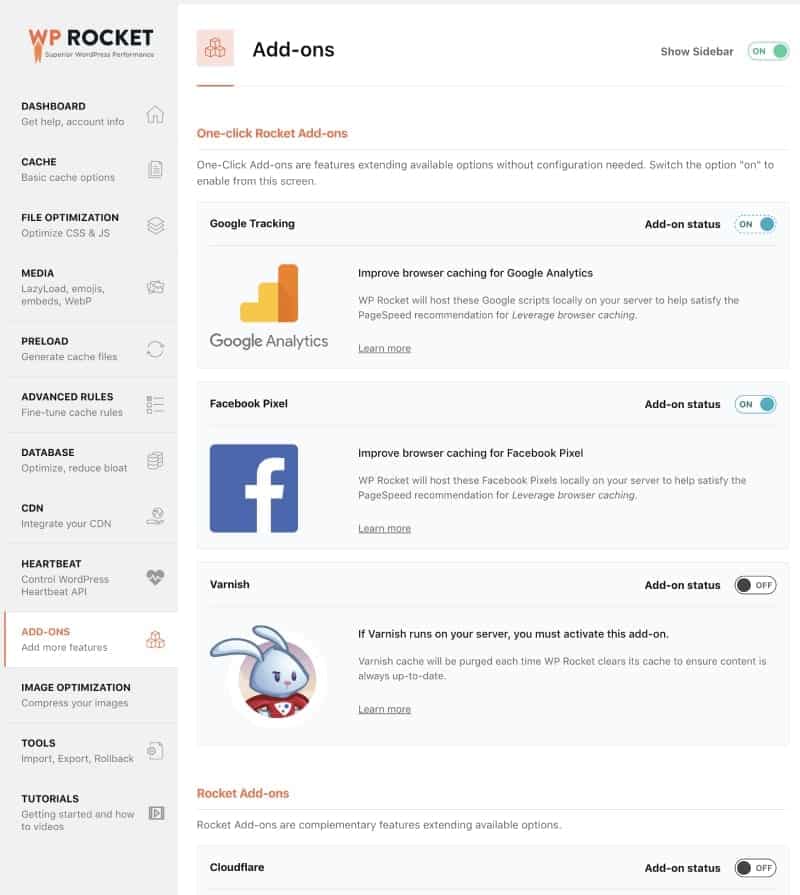Click the Advanced Rules list icon

pos(155,404)
